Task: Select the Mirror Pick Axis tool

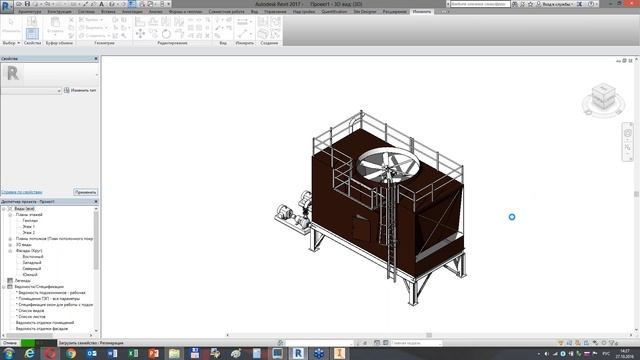Action: 166,21
